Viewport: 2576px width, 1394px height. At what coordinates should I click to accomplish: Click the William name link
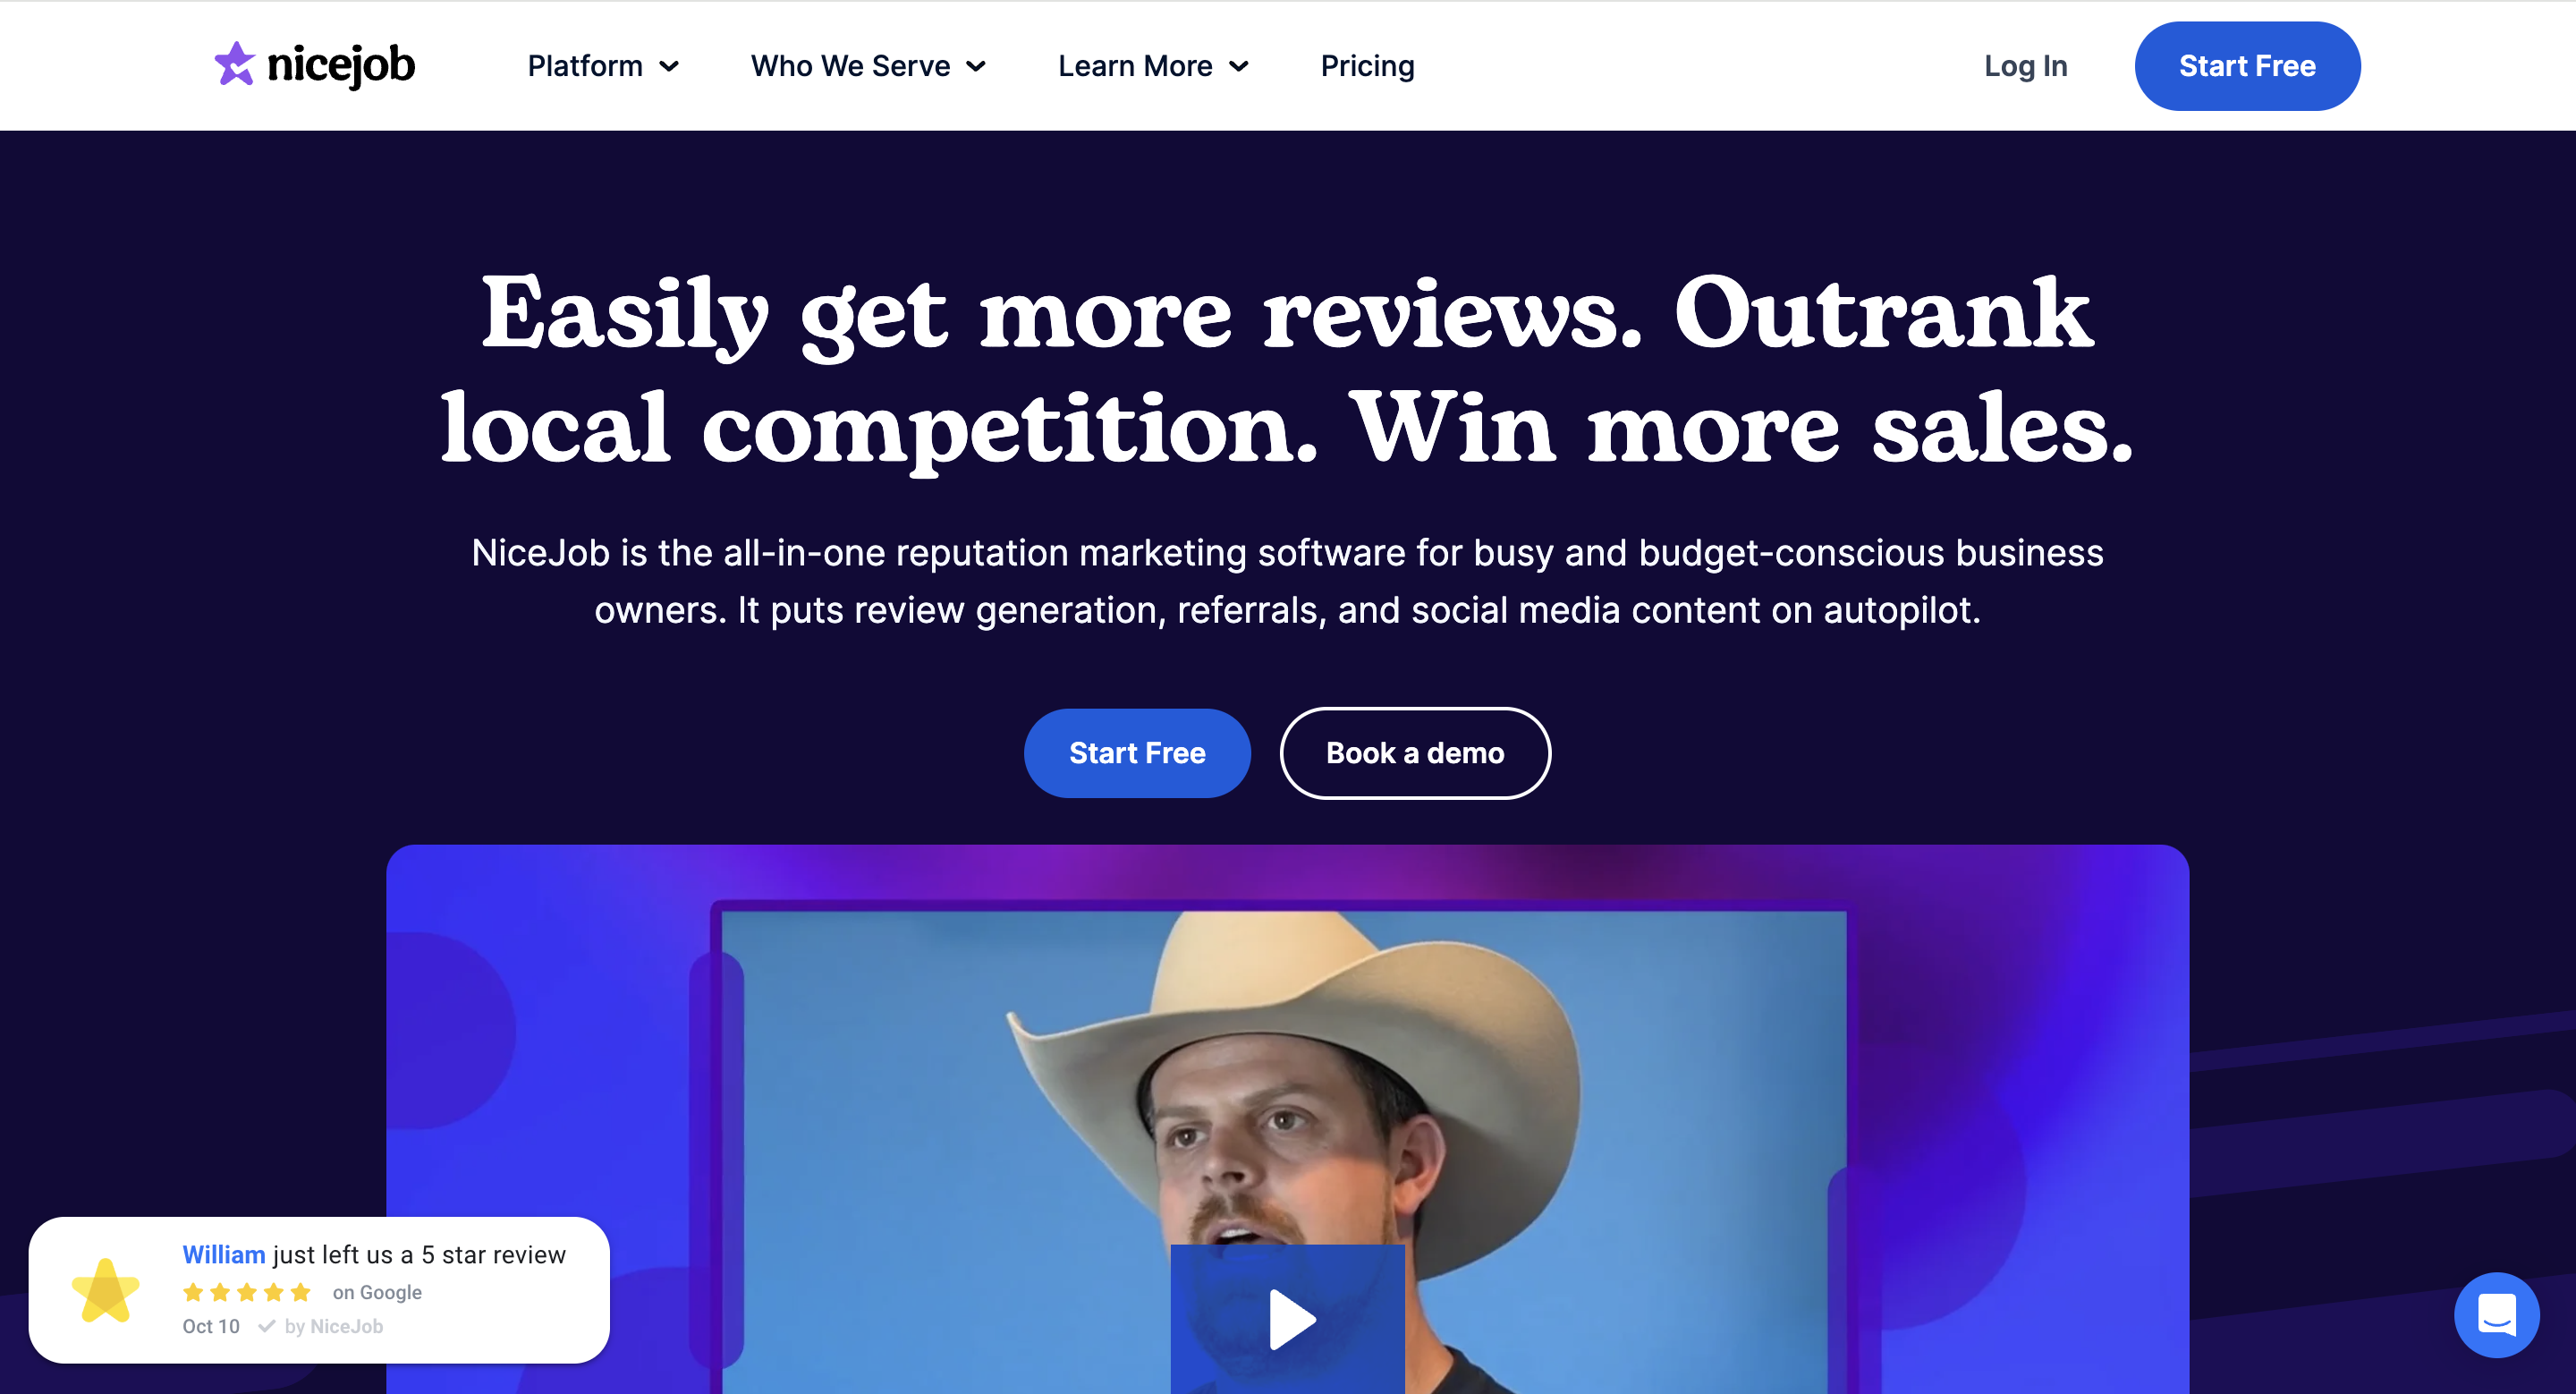(224, 1255)
